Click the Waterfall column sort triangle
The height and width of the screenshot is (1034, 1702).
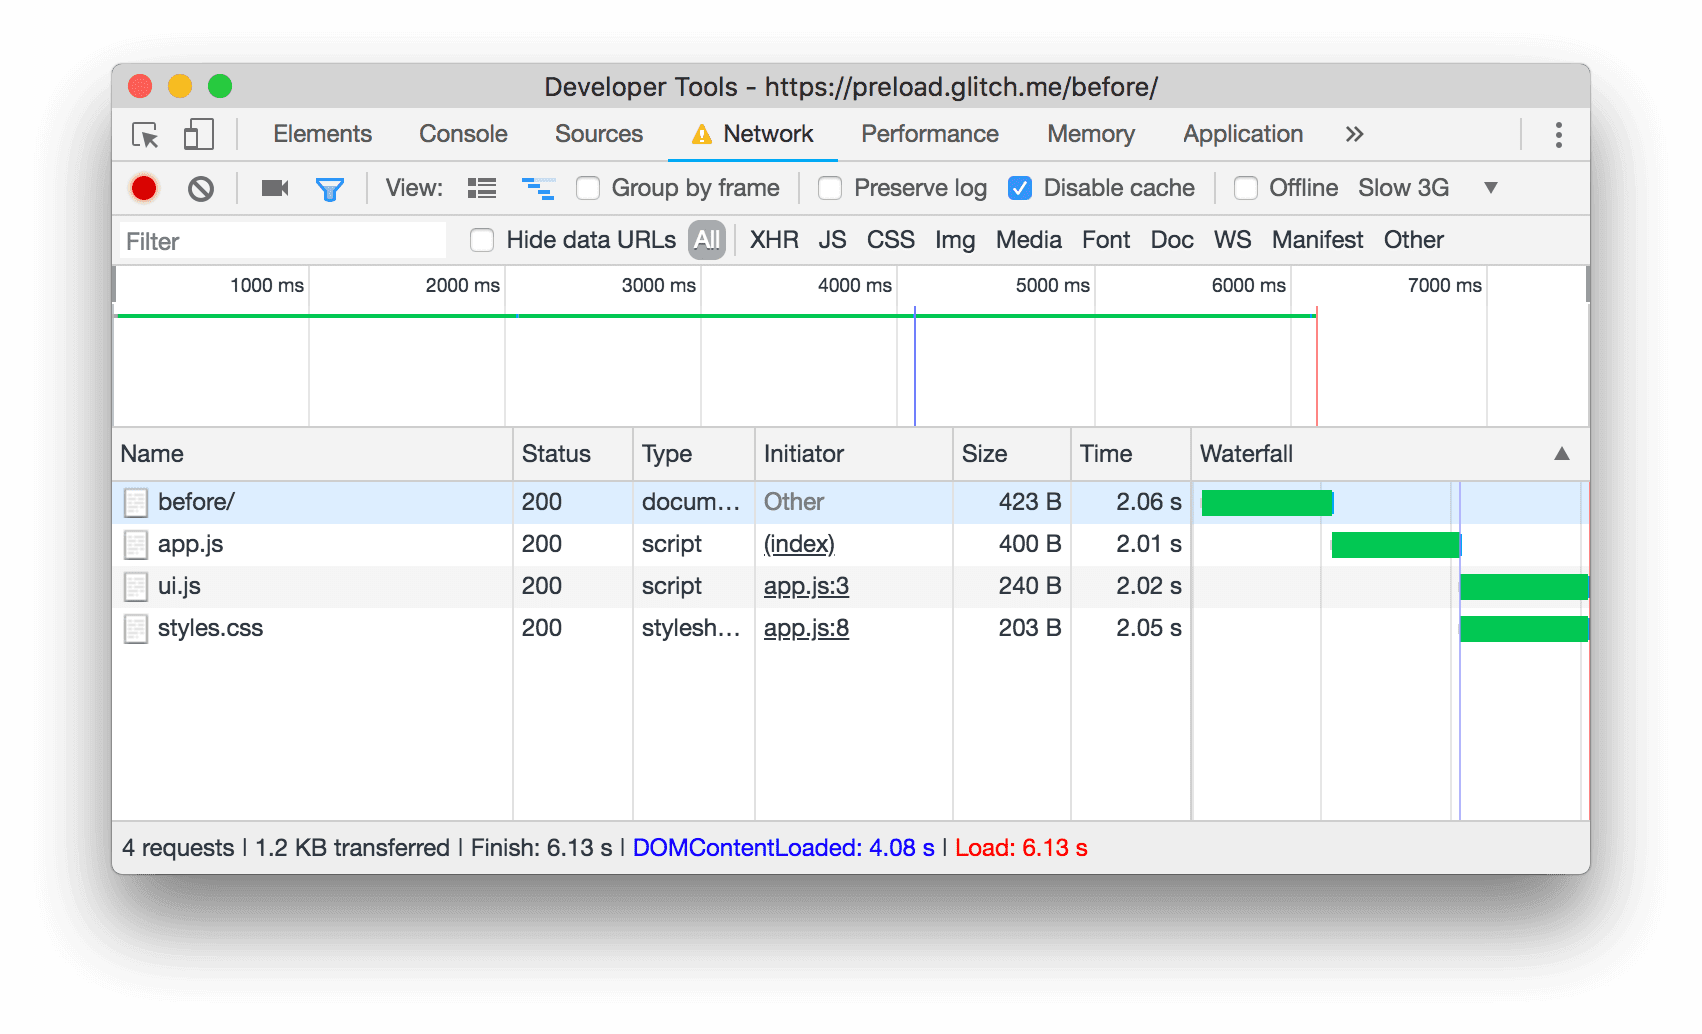(x=1561, y=454)
